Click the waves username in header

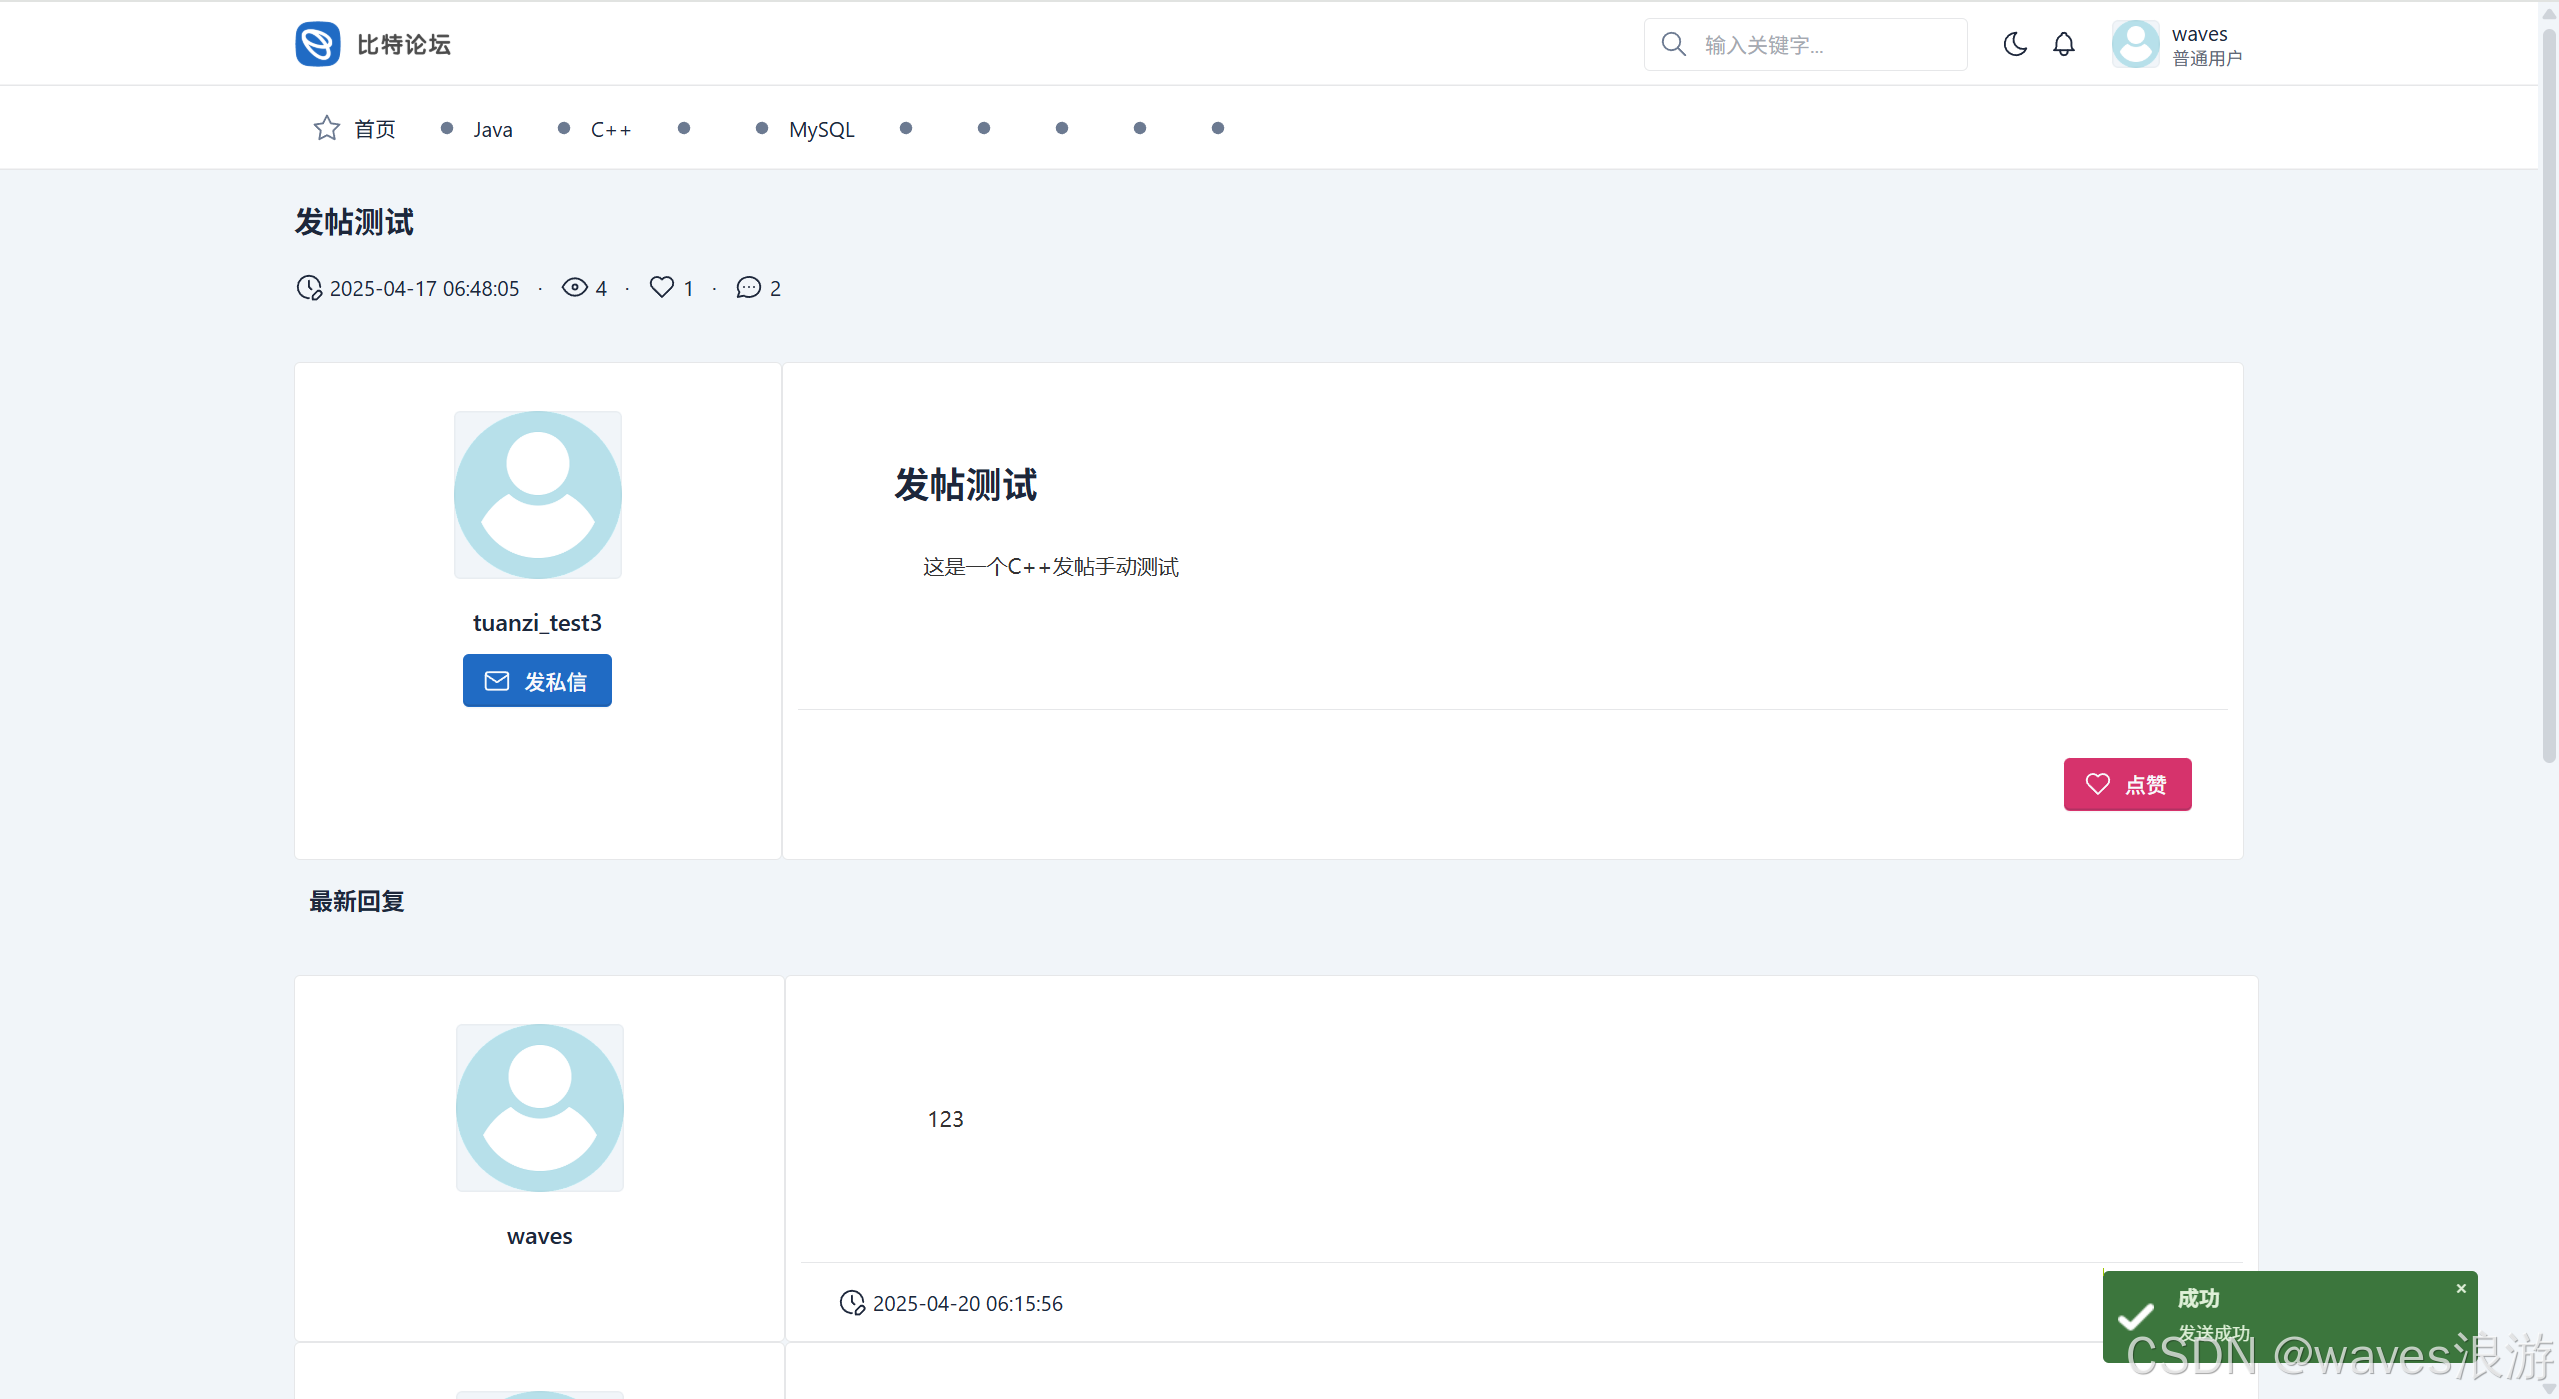click(2199, 34)
